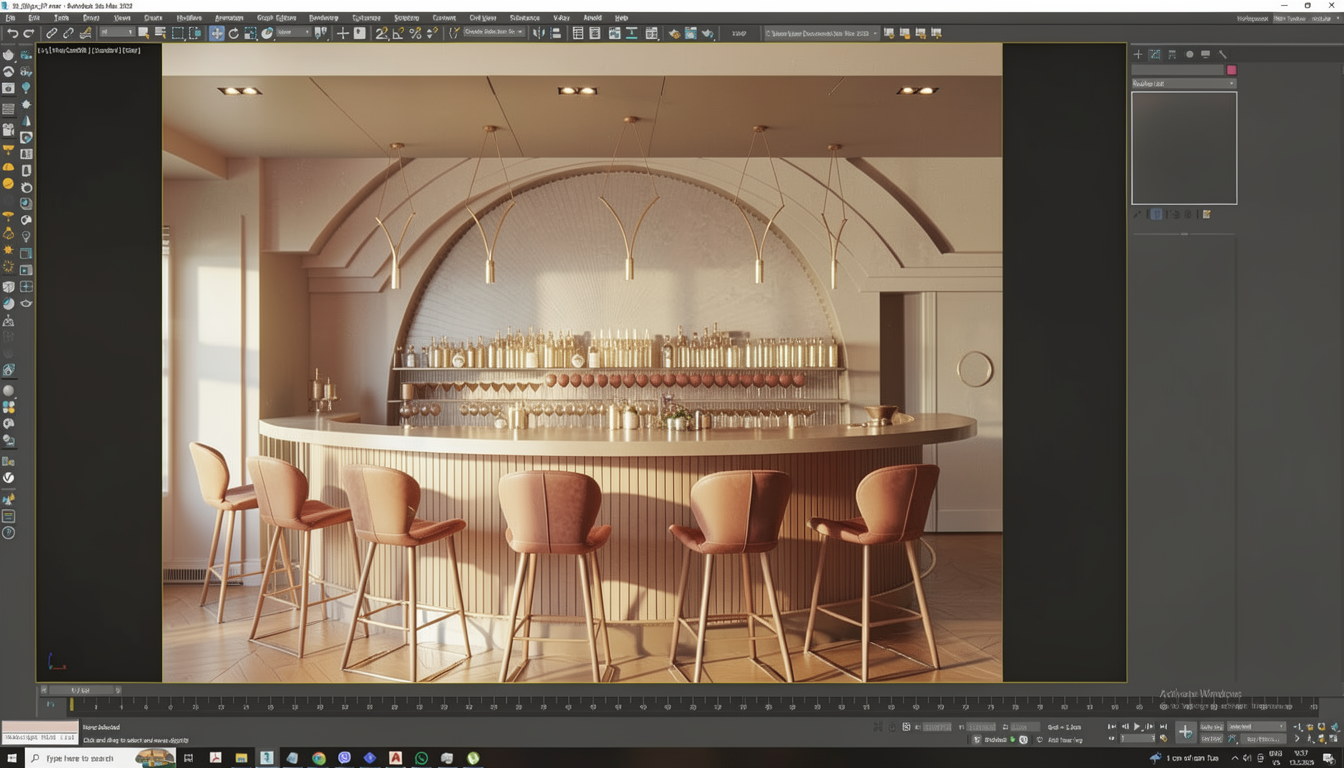Open the Rendering menu
This screenshot has height=768, width=1344.
click(323, 18)
